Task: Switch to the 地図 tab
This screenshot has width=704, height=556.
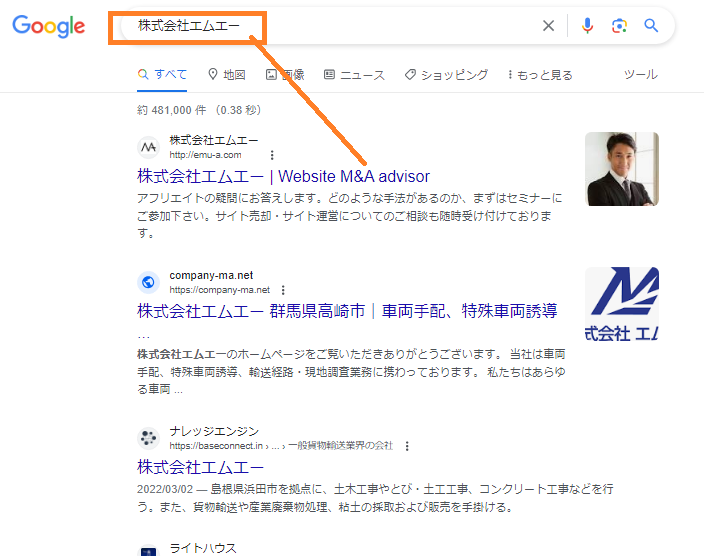Action: [x=227, y=75]
